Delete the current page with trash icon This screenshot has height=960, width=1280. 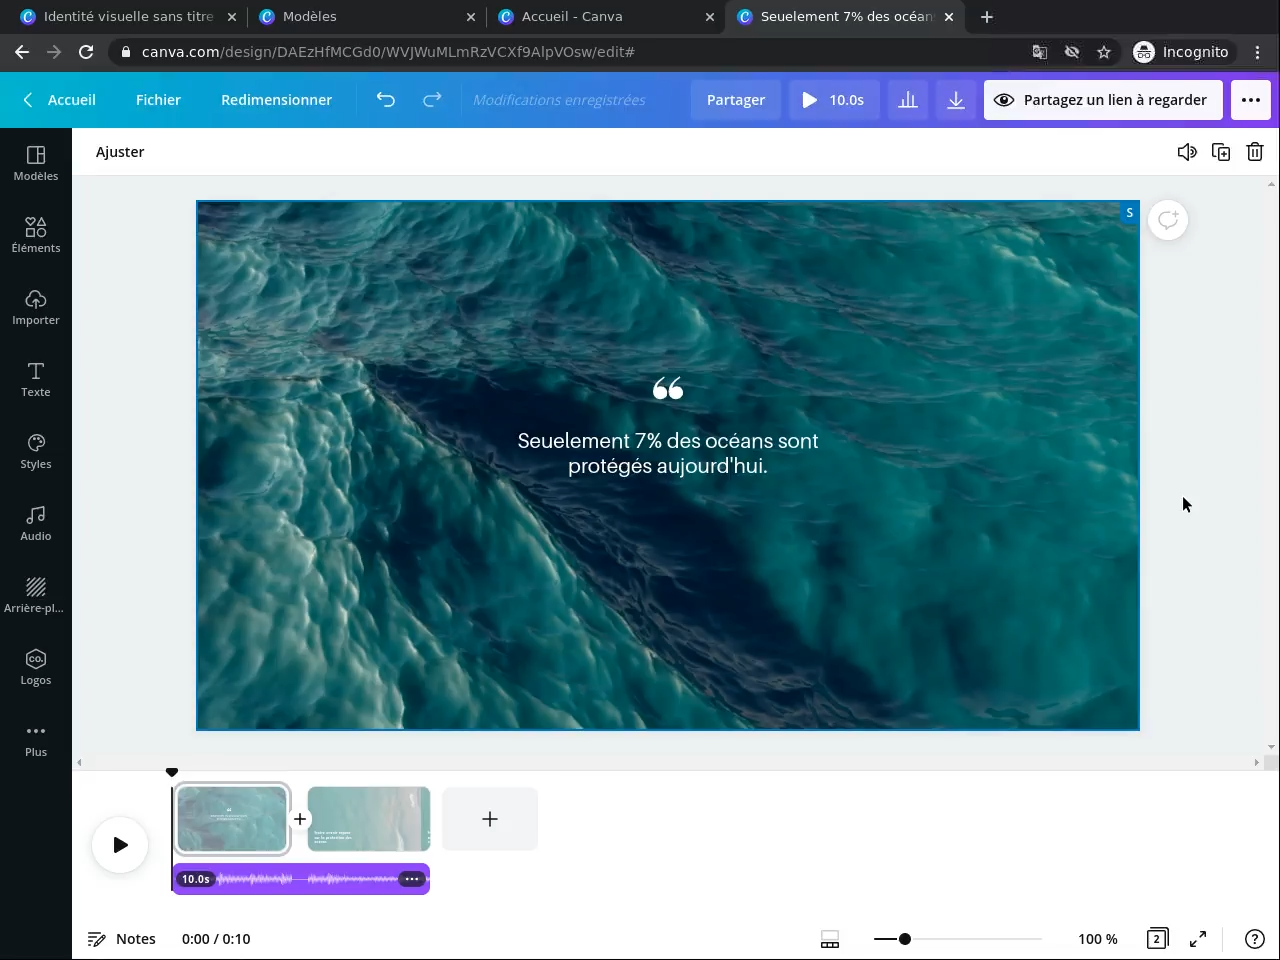pos(1255,152)
